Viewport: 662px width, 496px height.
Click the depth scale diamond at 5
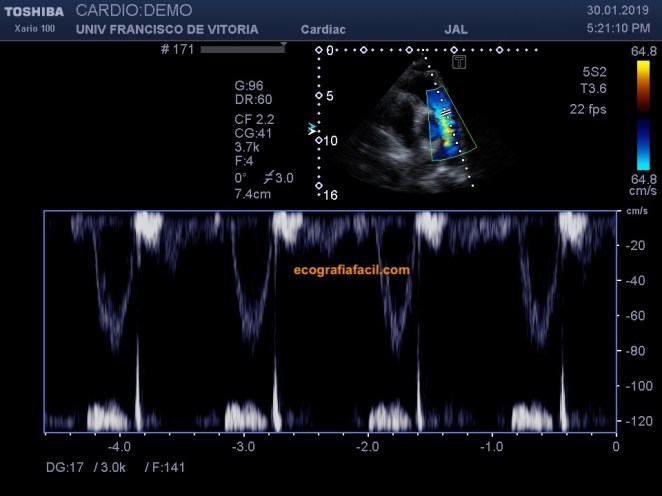click(x=319, y=95)
